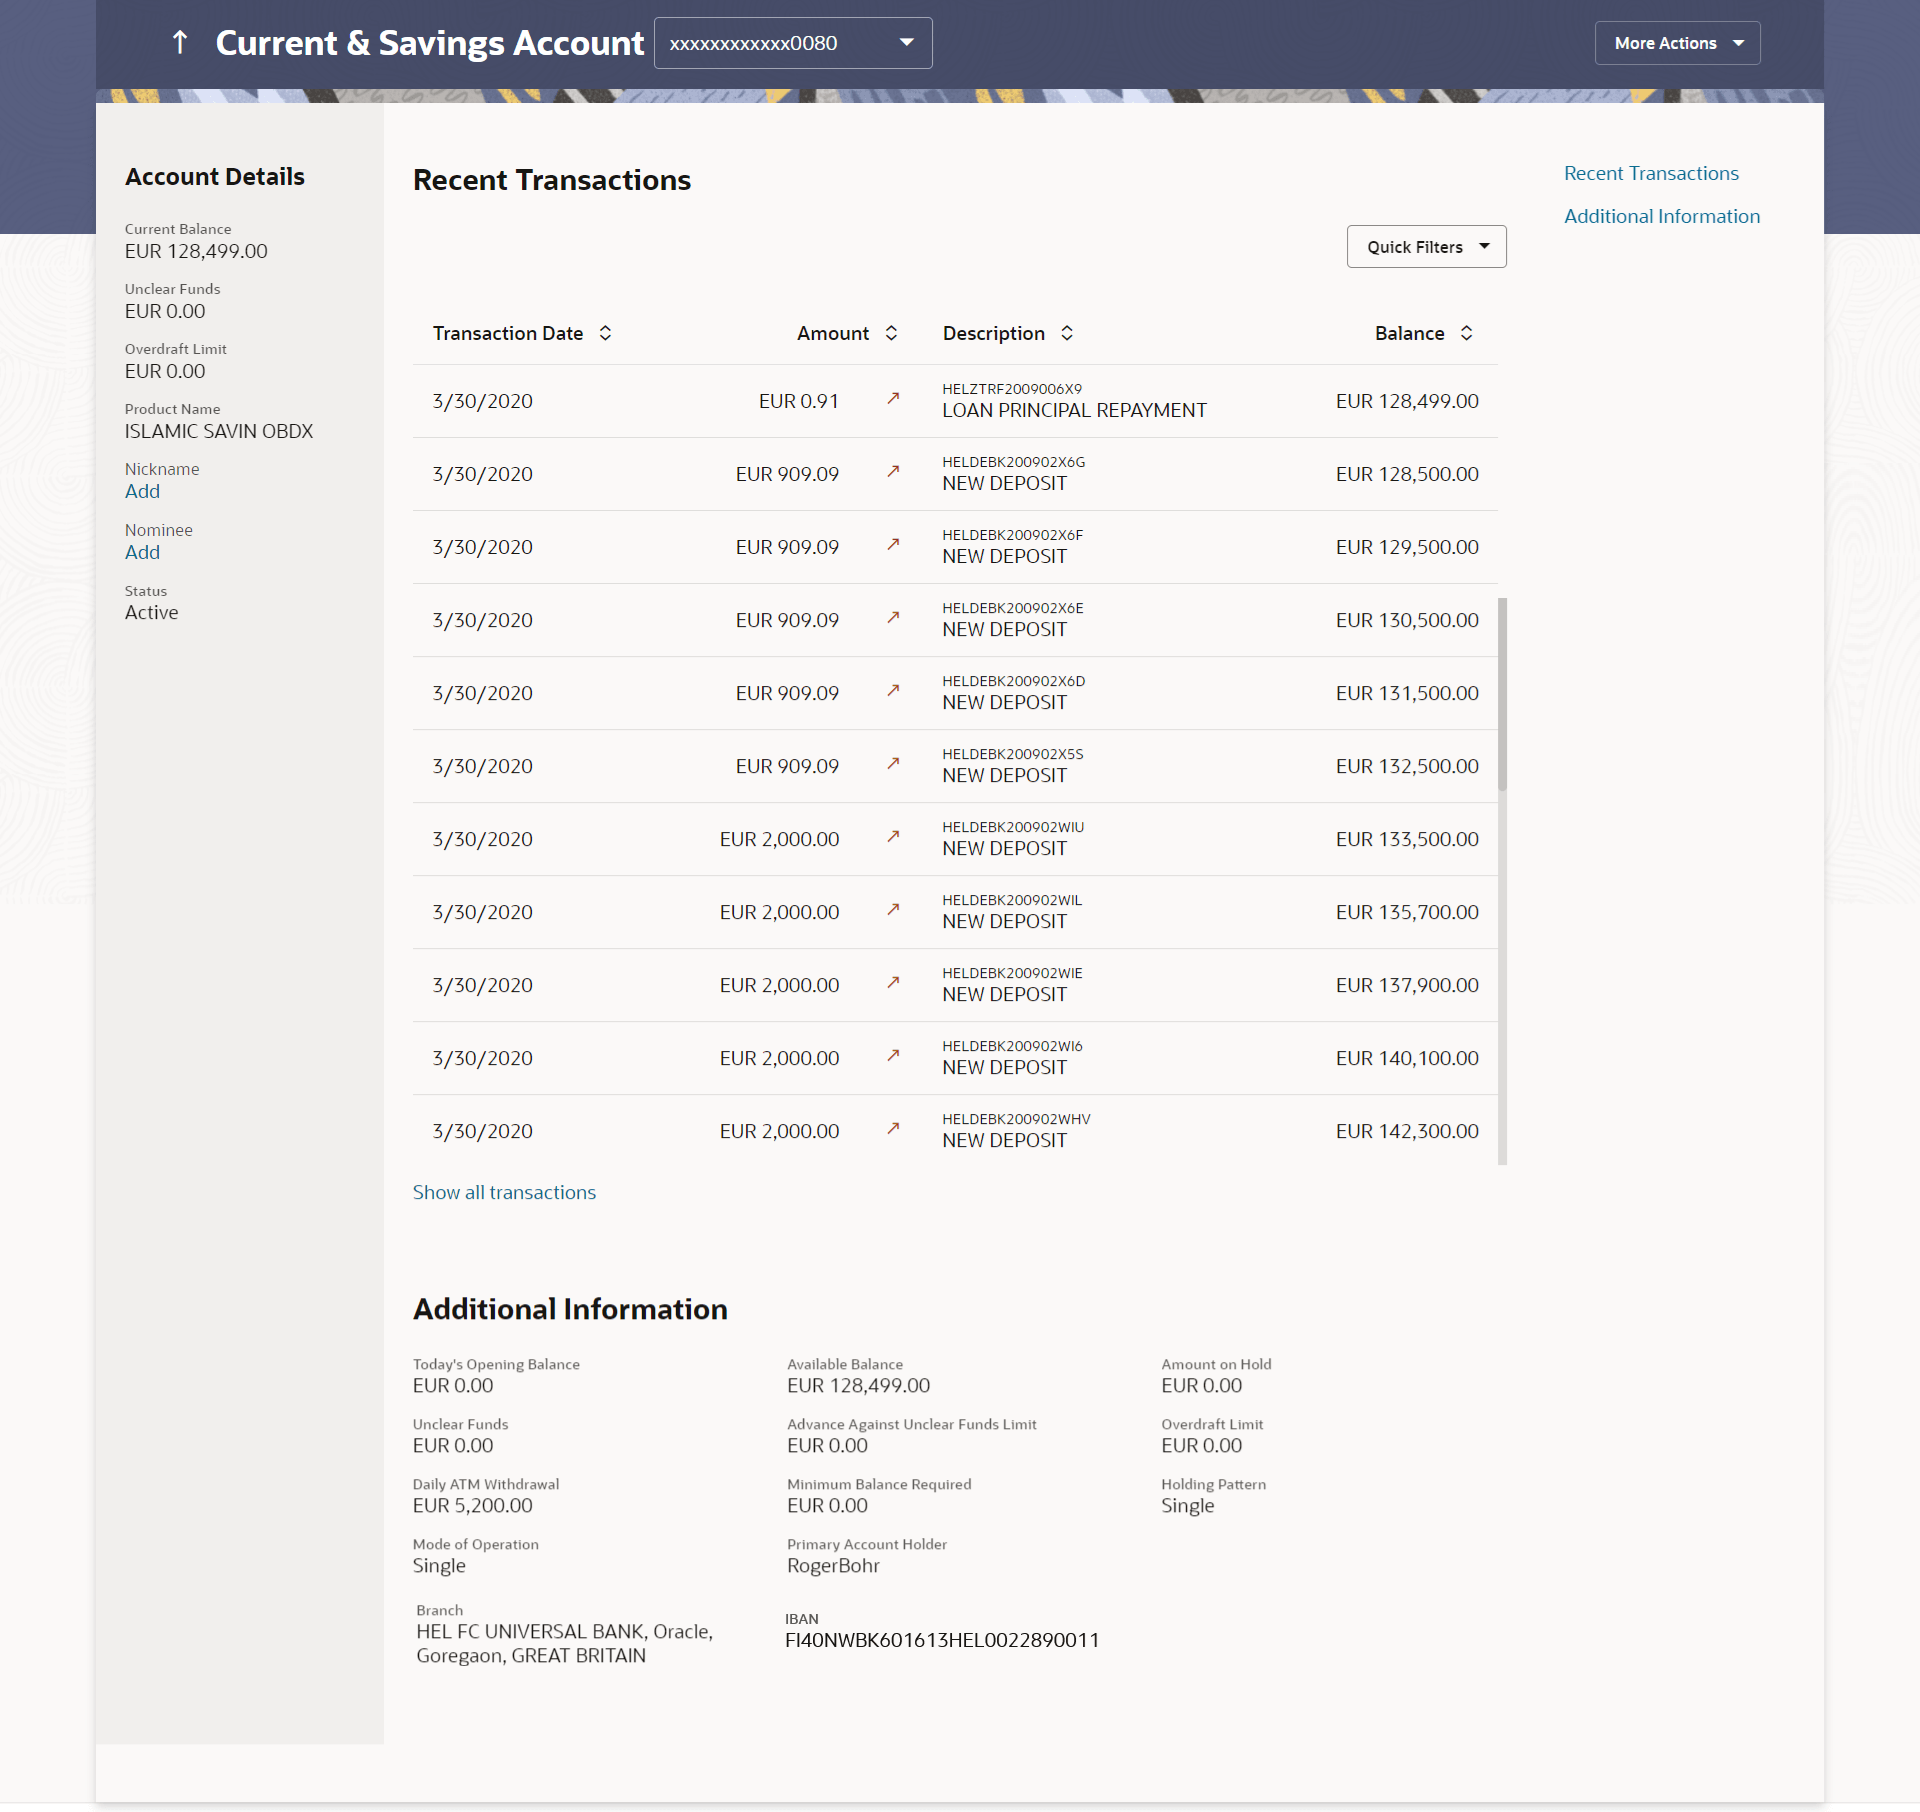Image resolution: width=1920 pixels, height=1812 pixels.
Task: Sort by Transaction Date column arrows
Action: pyautogui.click(x=605, y=333)
